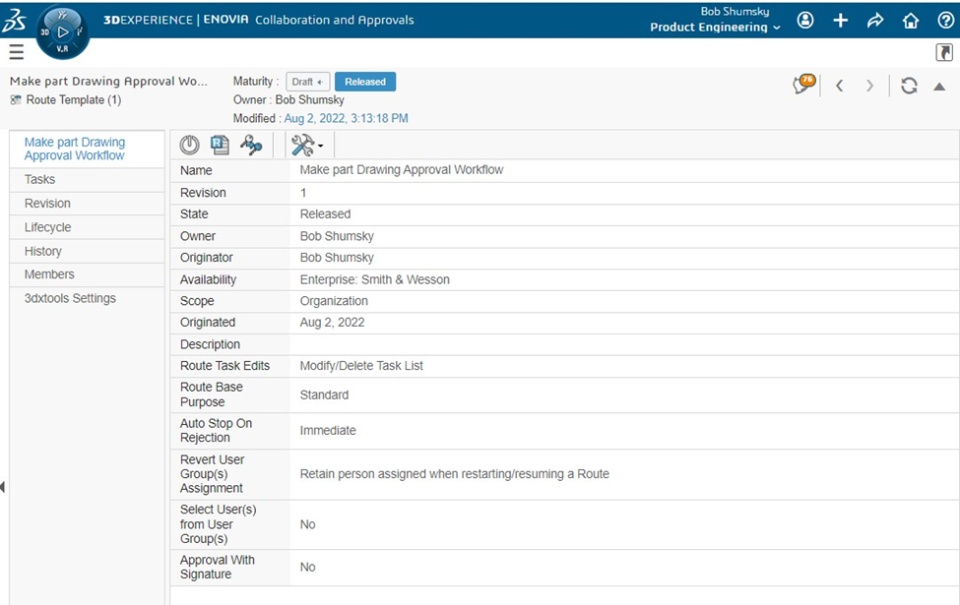Click the Route Template (1) label
The image size is (960, 605).
pos(73,100)
